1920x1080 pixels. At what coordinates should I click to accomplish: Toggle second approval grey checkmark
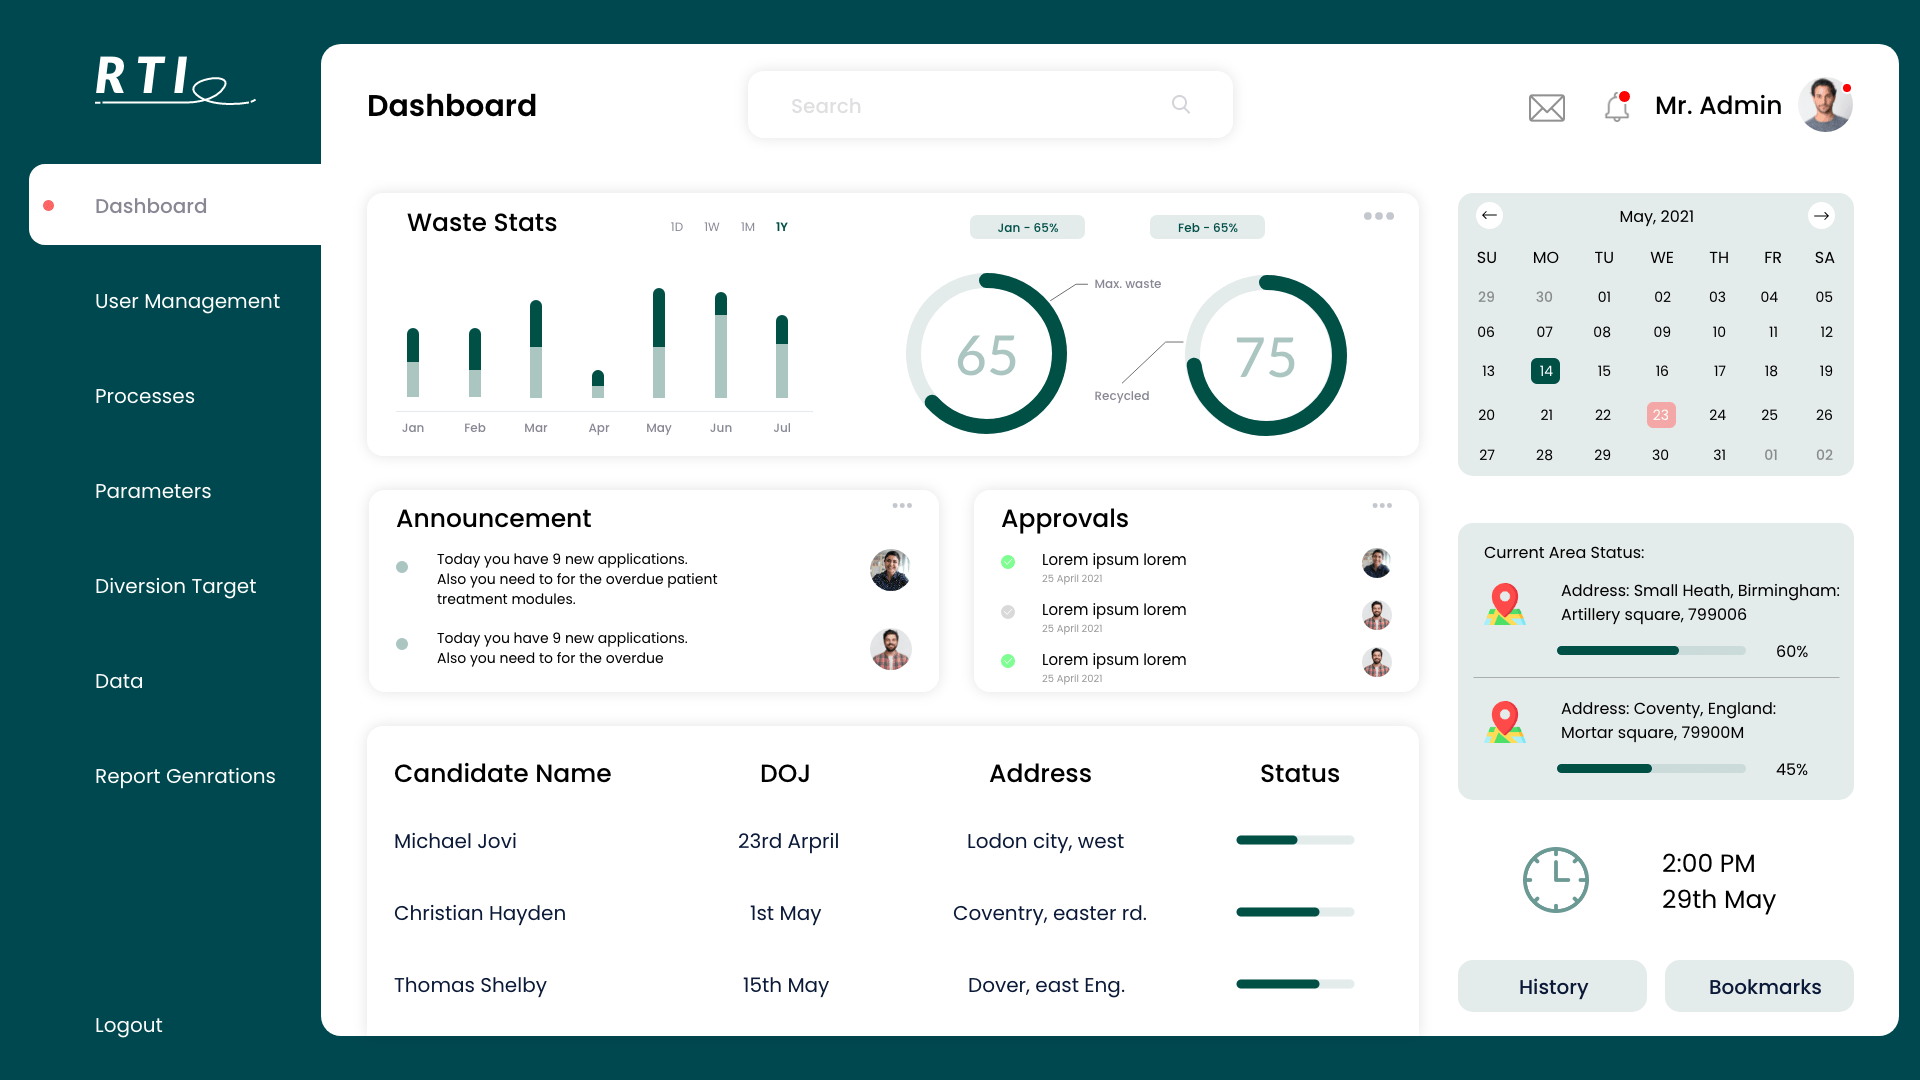(x=1008, y=612)
